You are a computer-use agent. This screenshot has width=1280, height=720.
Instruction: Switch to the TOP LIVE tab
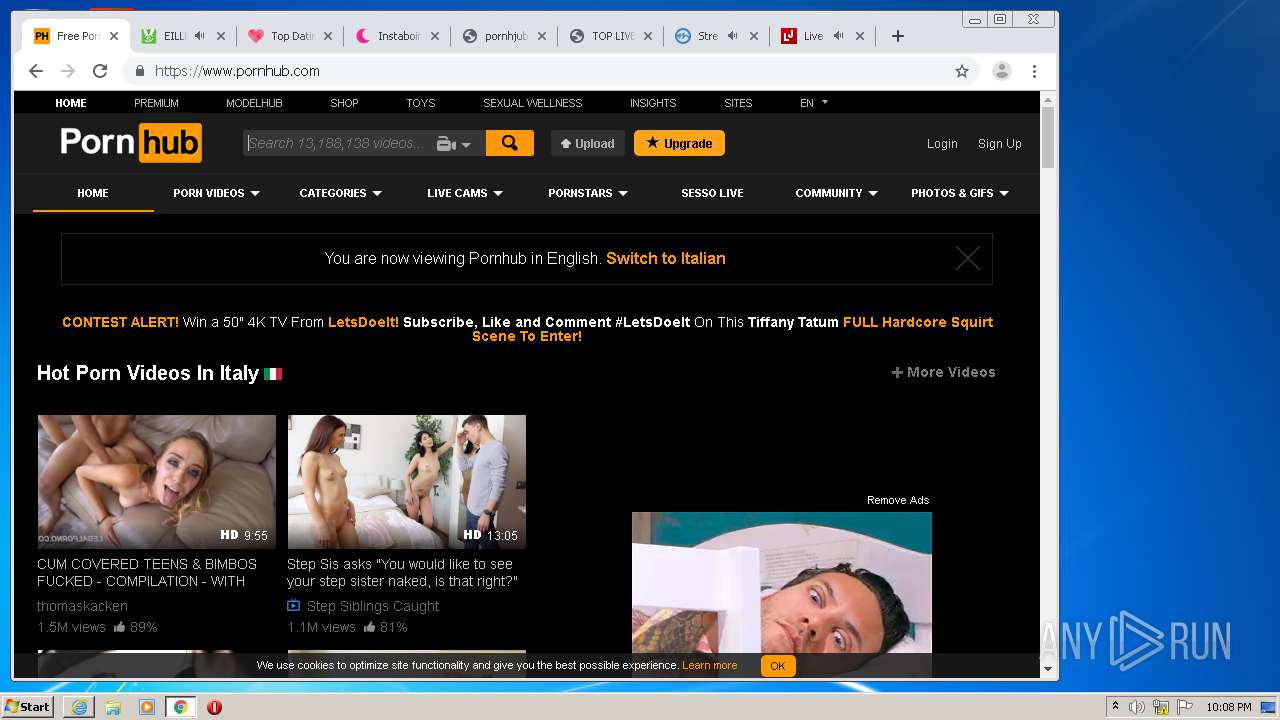(612, 36)
